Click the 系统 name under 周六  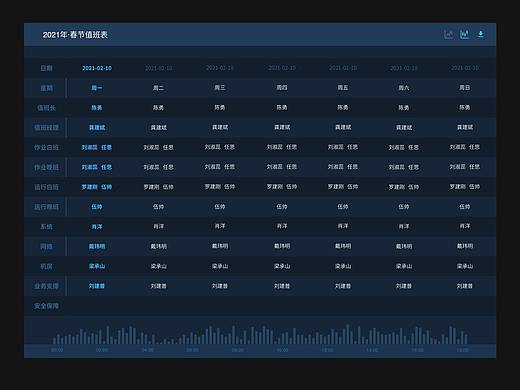pos(404,227)
